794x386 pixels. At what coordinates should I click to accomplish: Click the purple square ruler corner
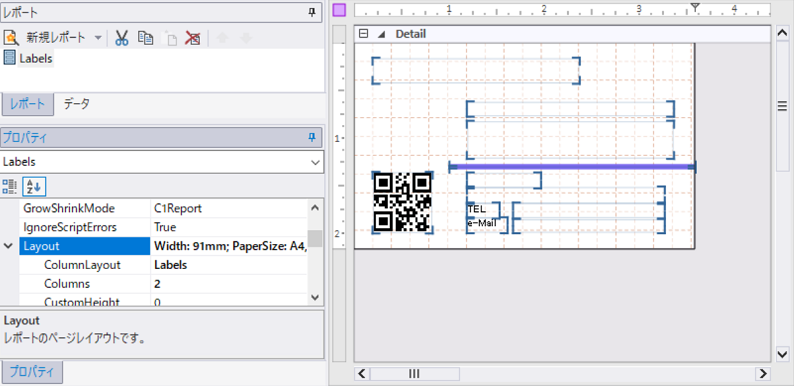[x=340, y=10]
